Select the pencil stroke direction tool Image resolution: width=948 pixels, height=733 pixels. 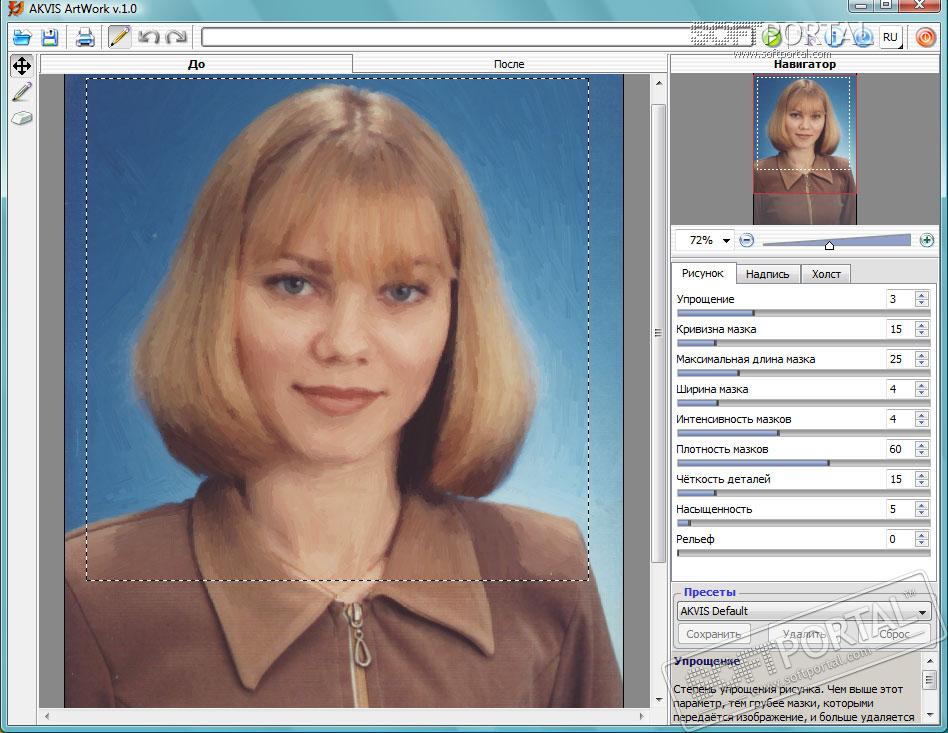pyautogui.click(x=22, y=92)
